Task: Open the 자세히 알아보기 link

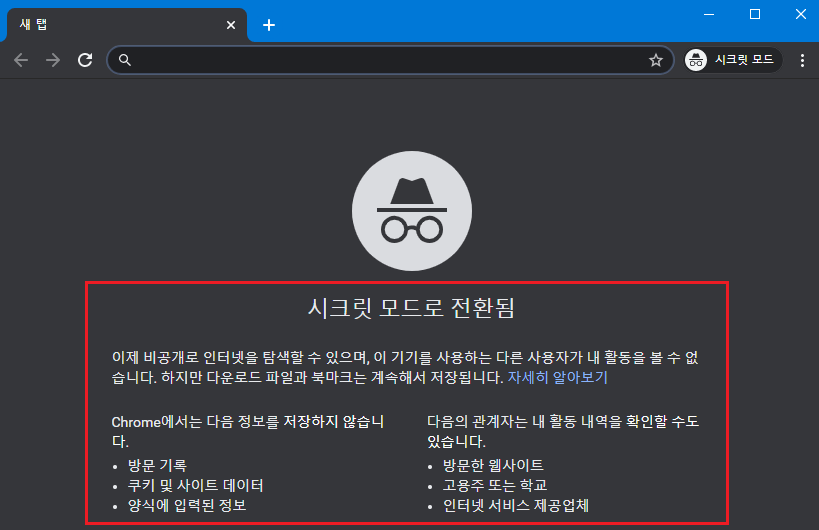Action: point(558,378)
